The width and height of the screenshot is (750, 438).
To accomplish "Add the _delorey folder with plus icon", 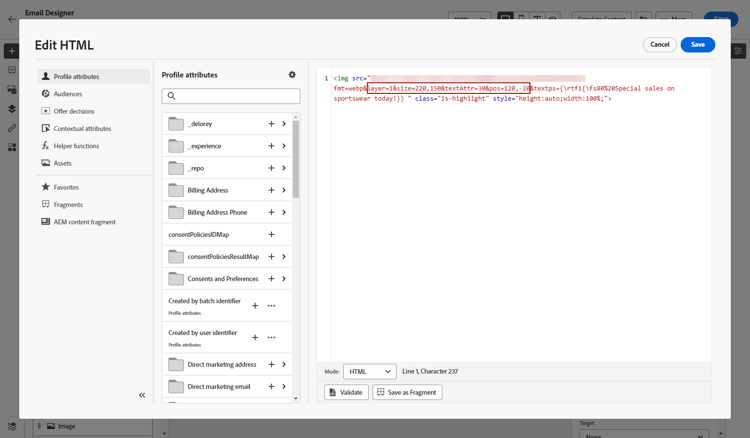I will point(271,124).
